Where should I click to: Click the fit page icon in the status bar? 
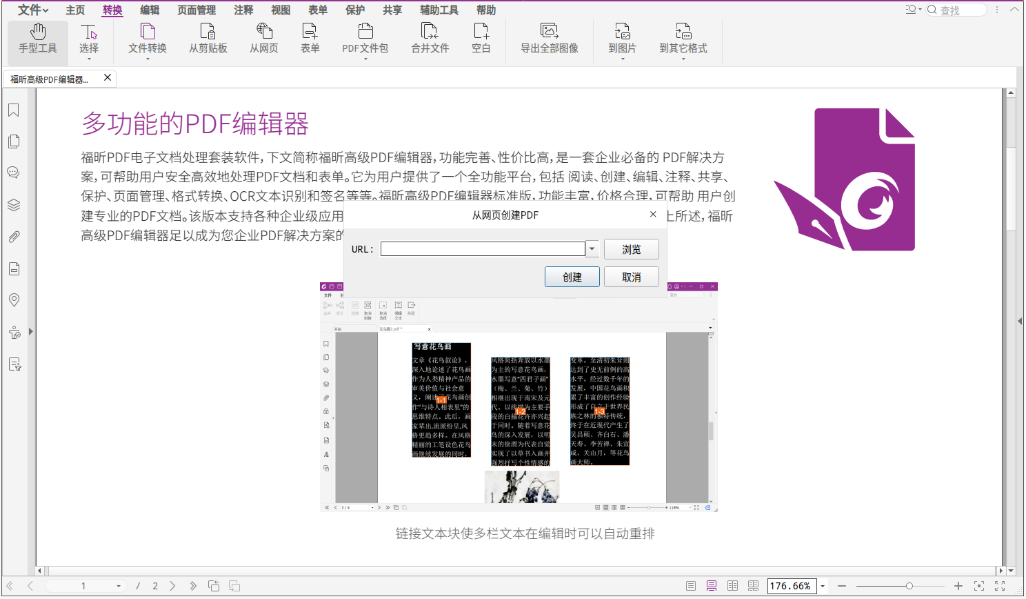click(x=979, y=586)
